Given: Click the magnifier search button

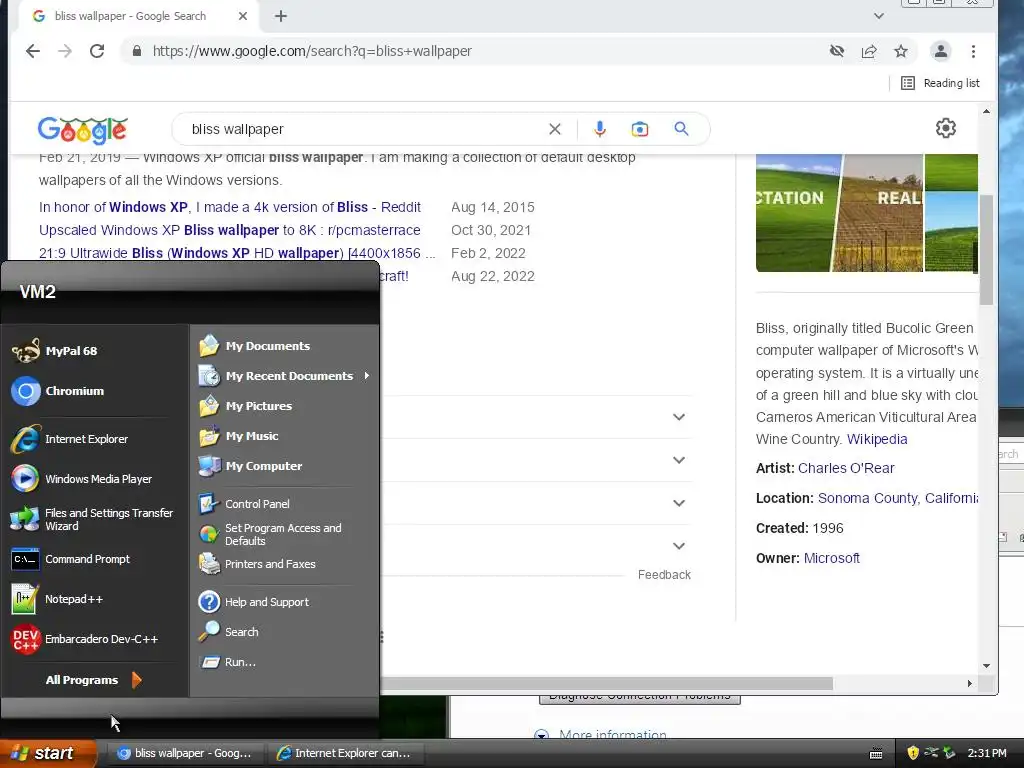Looking at the screenshot, I should pyautogui.click(x=681, y=129).
